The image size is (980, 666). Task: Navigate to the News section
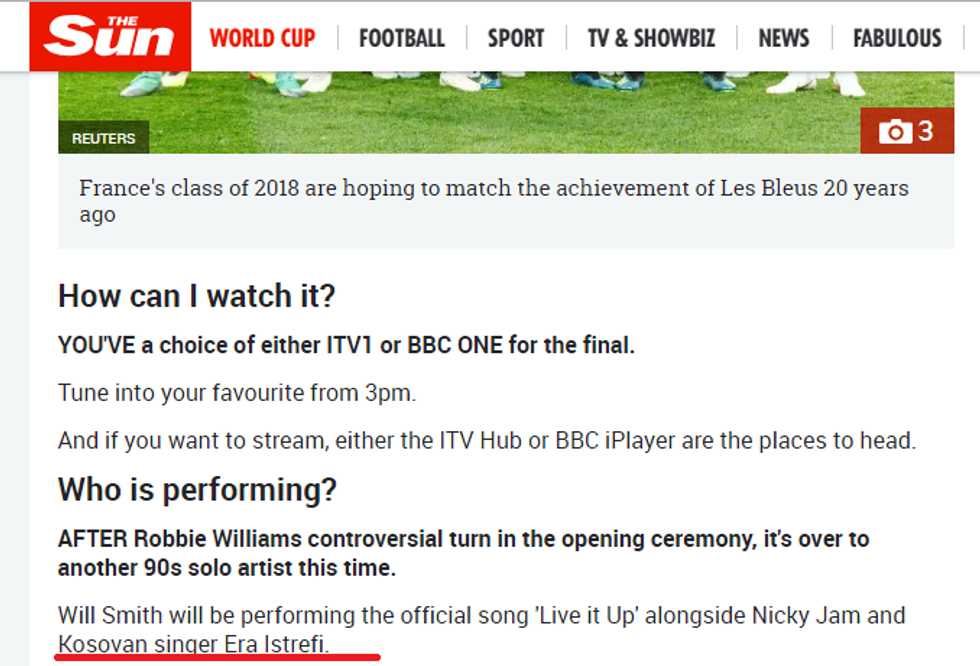coord(783,38)
